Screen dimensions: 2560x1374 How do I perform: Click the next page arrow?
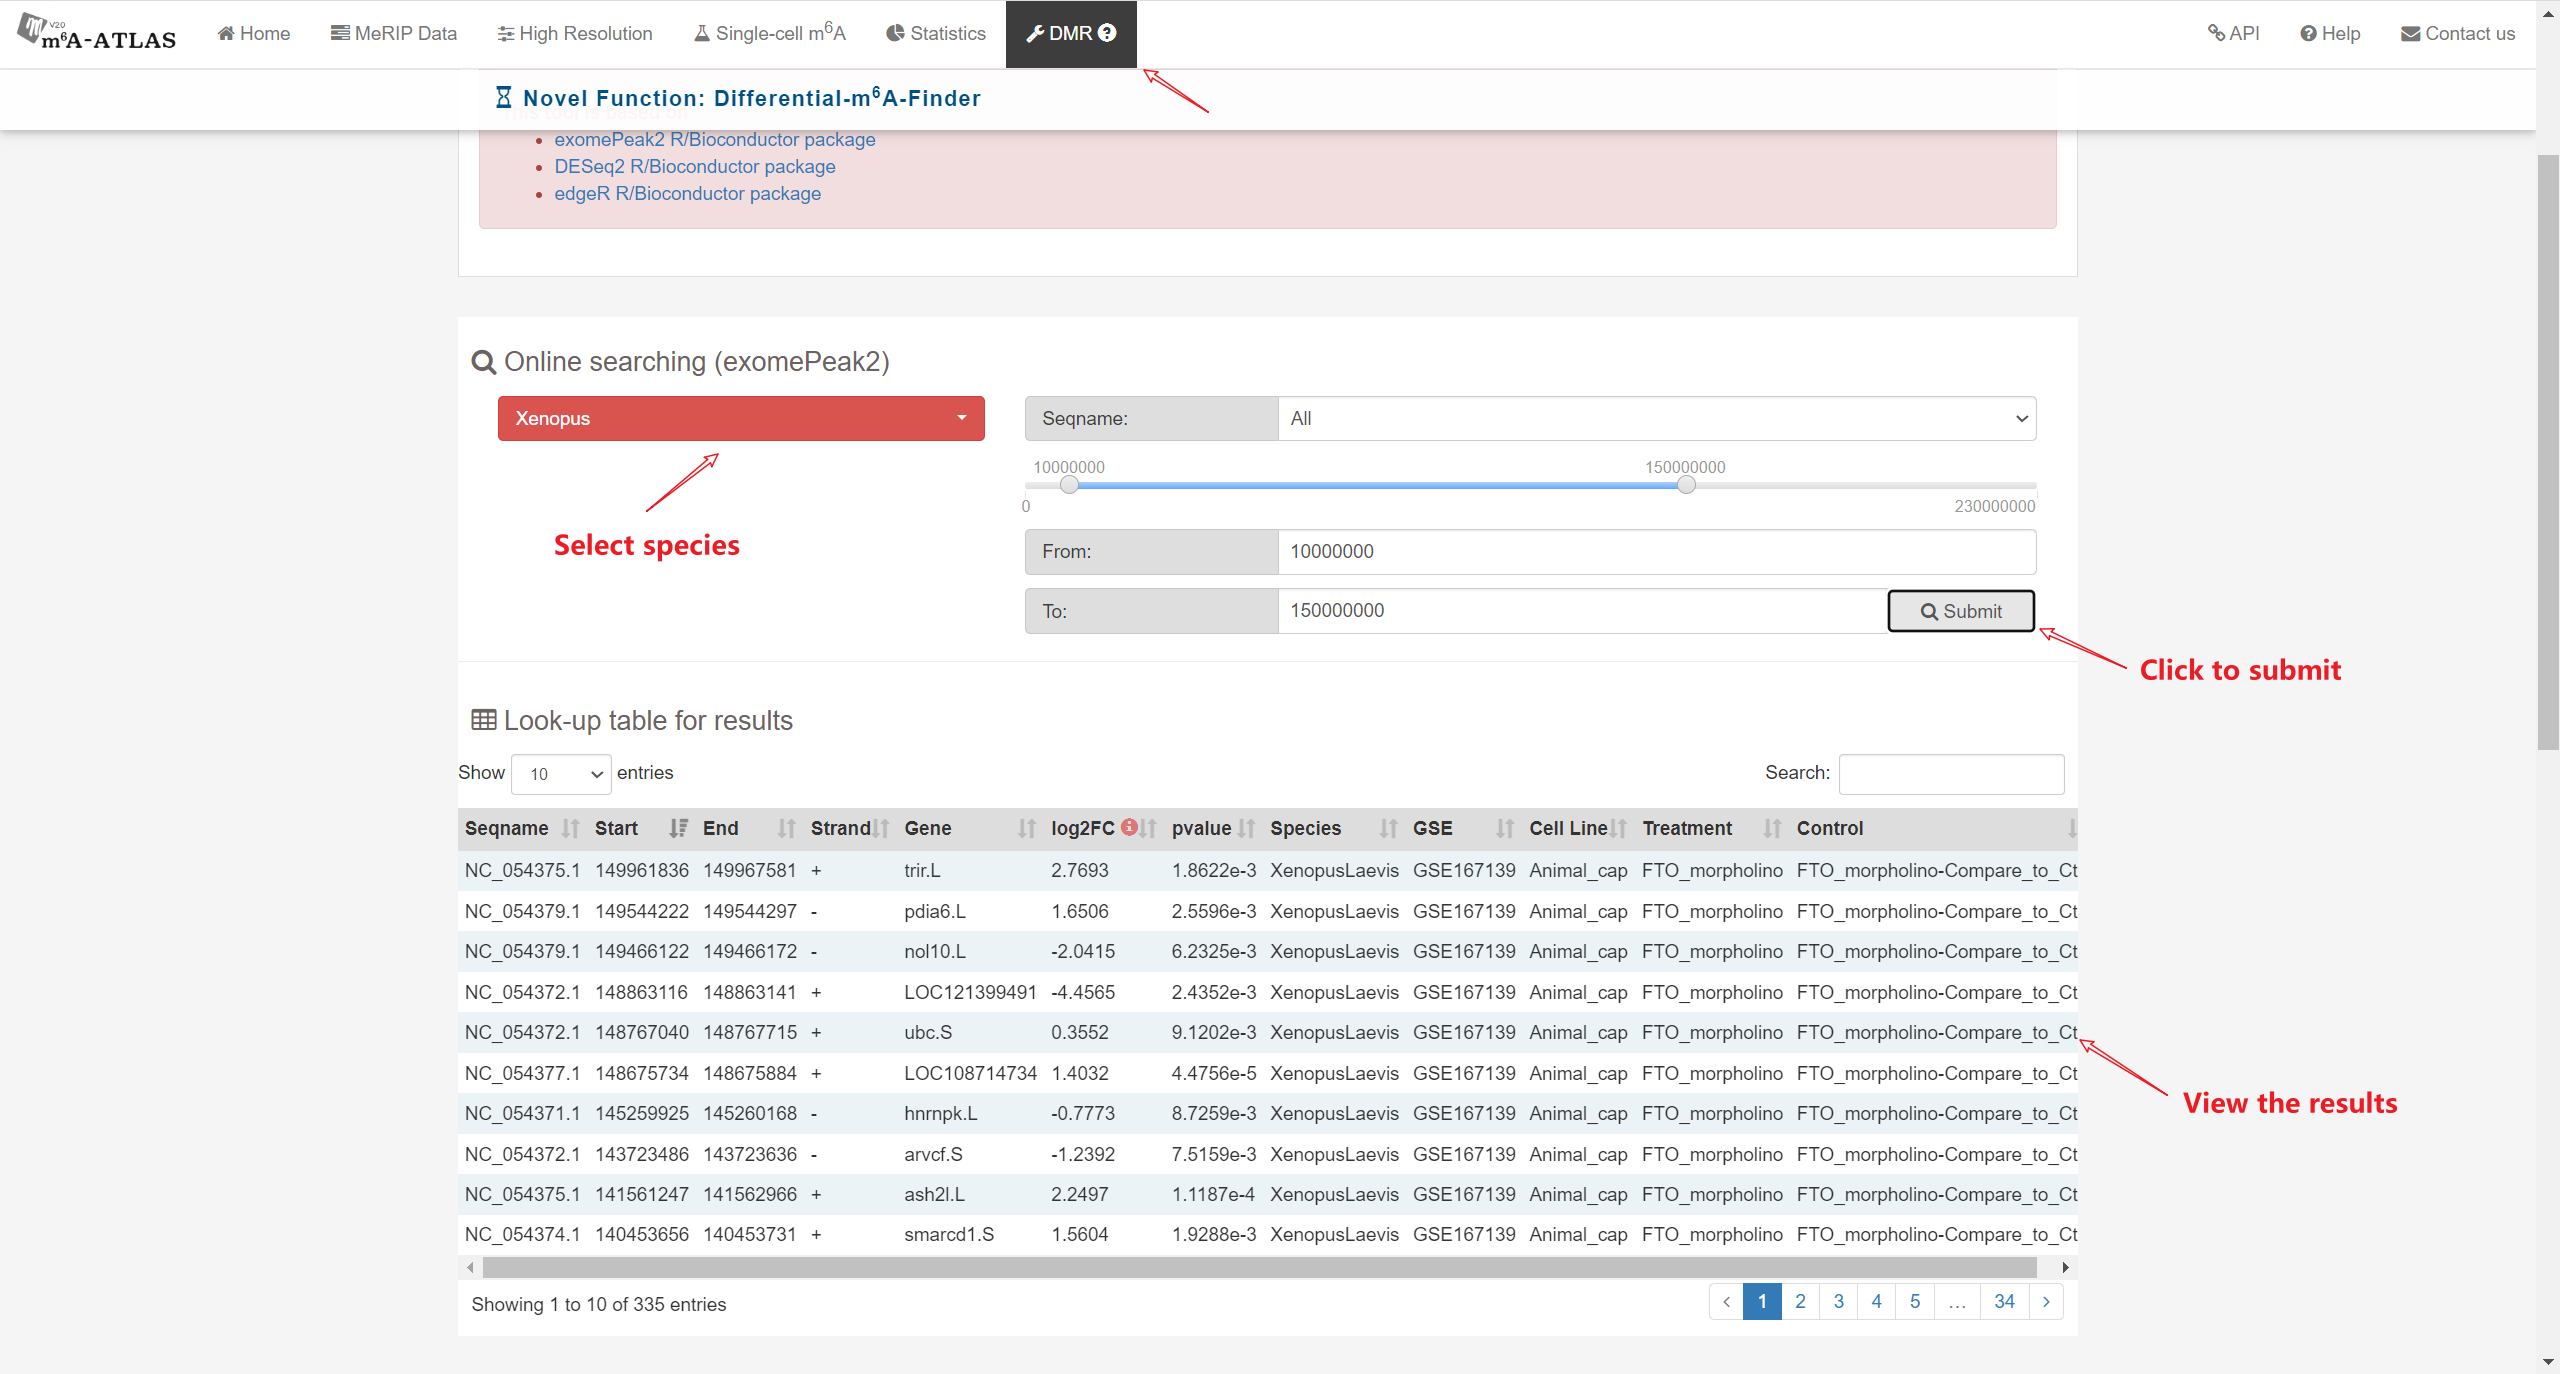[2046, 1301]
